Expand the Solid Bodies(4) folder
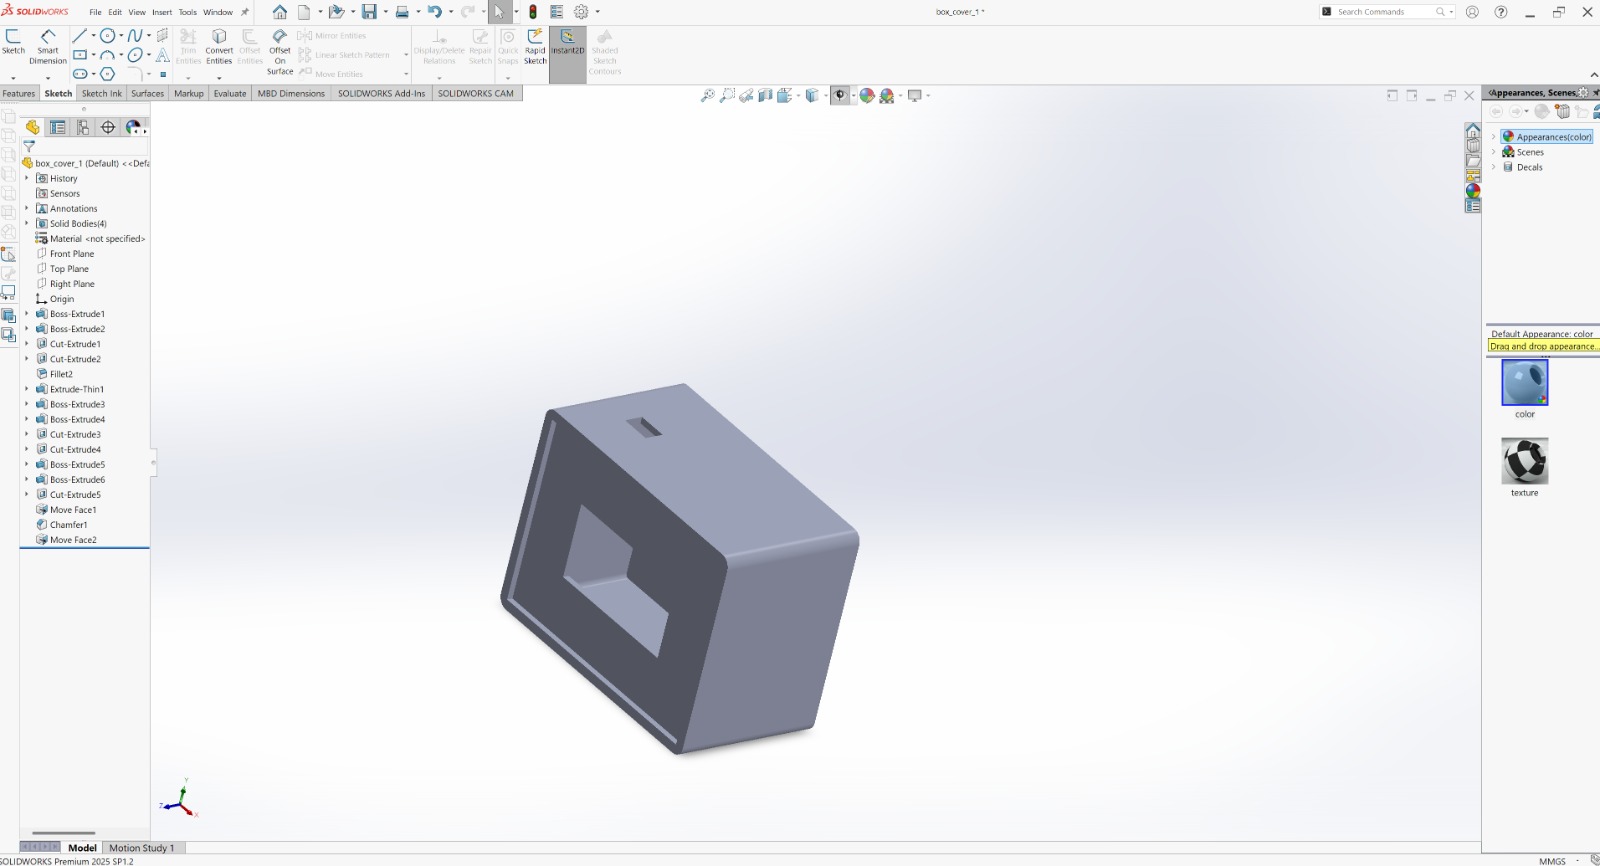The image size is (1600, 866). click(x=27, y=224)
